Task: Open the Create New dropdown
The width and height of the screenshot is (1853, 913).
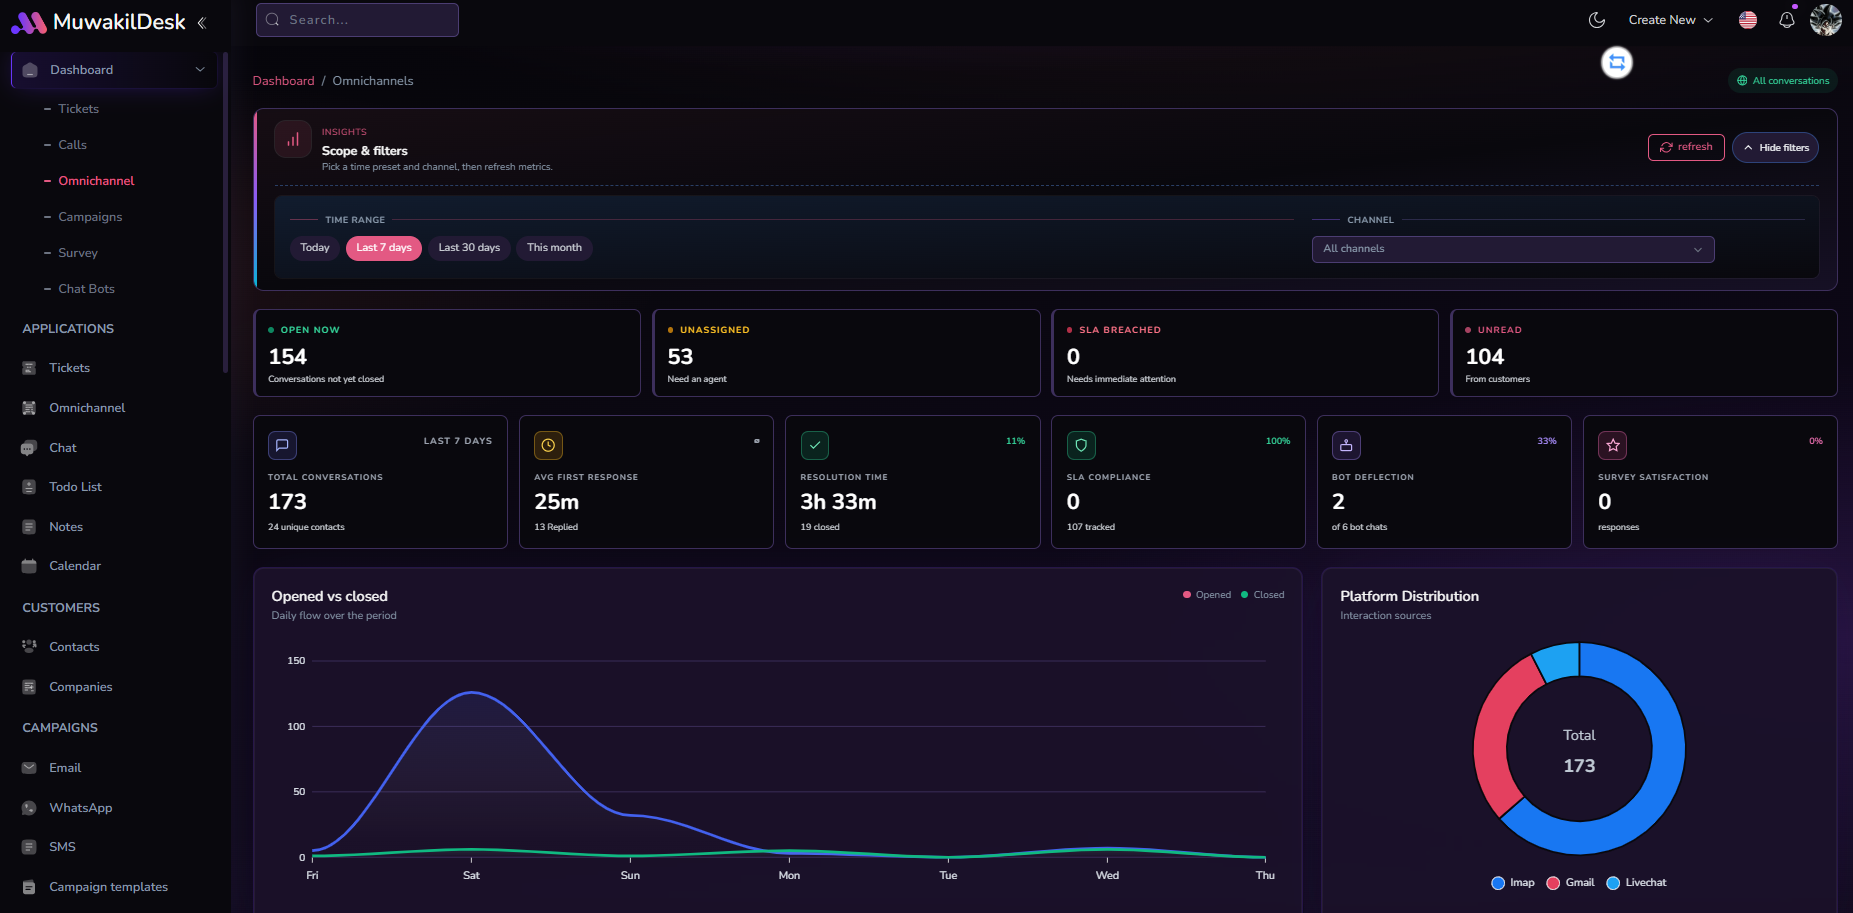Action: [x=1670, y=20]
